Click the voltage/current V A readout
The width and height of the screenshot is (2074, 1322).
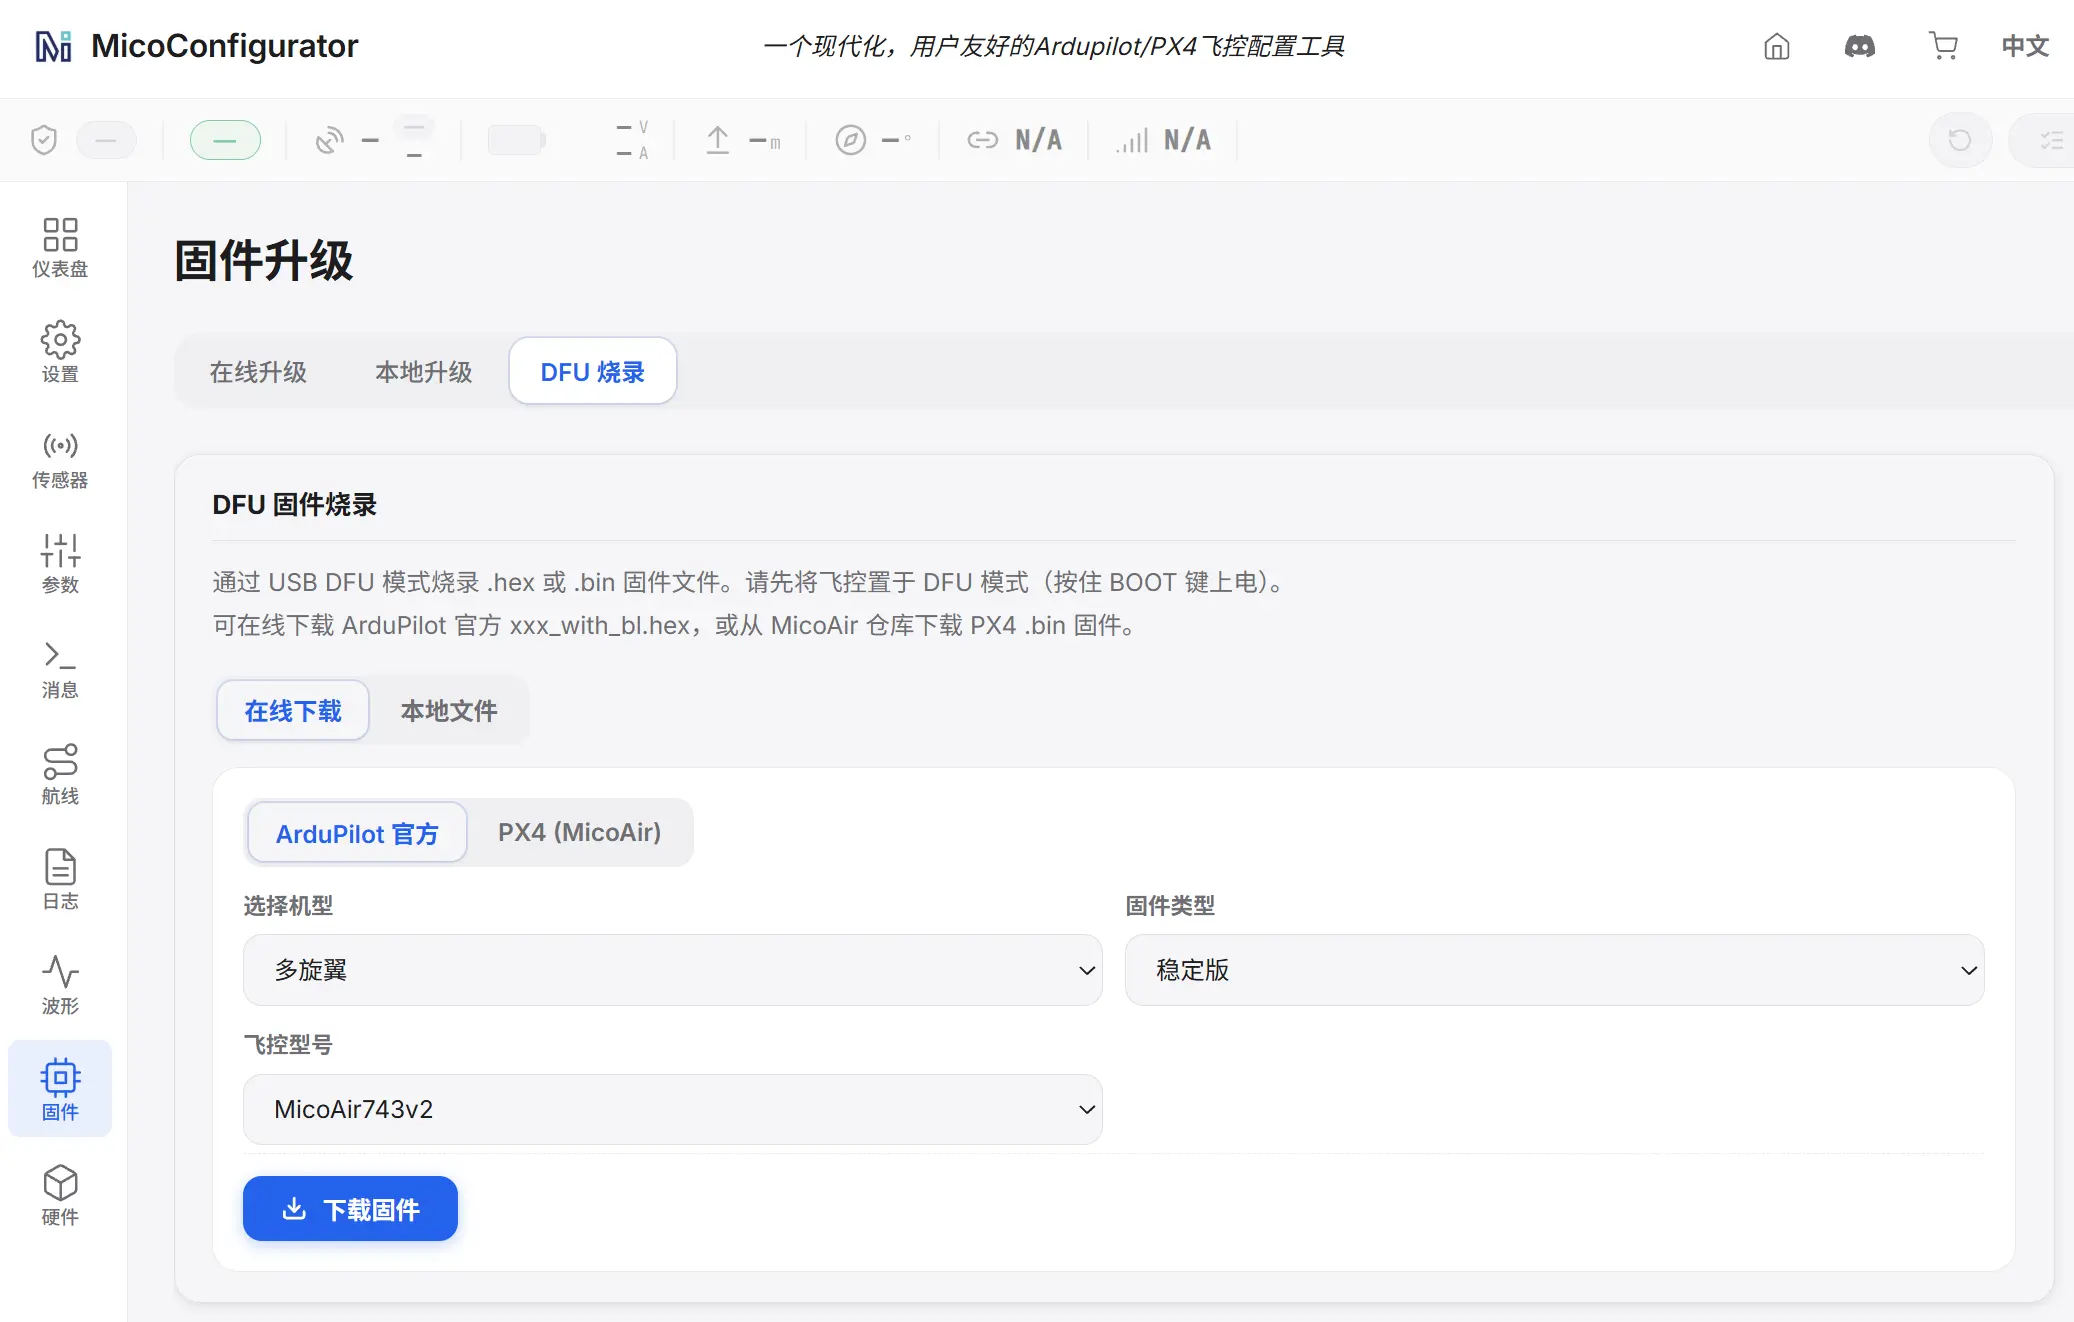coord(632,140)
